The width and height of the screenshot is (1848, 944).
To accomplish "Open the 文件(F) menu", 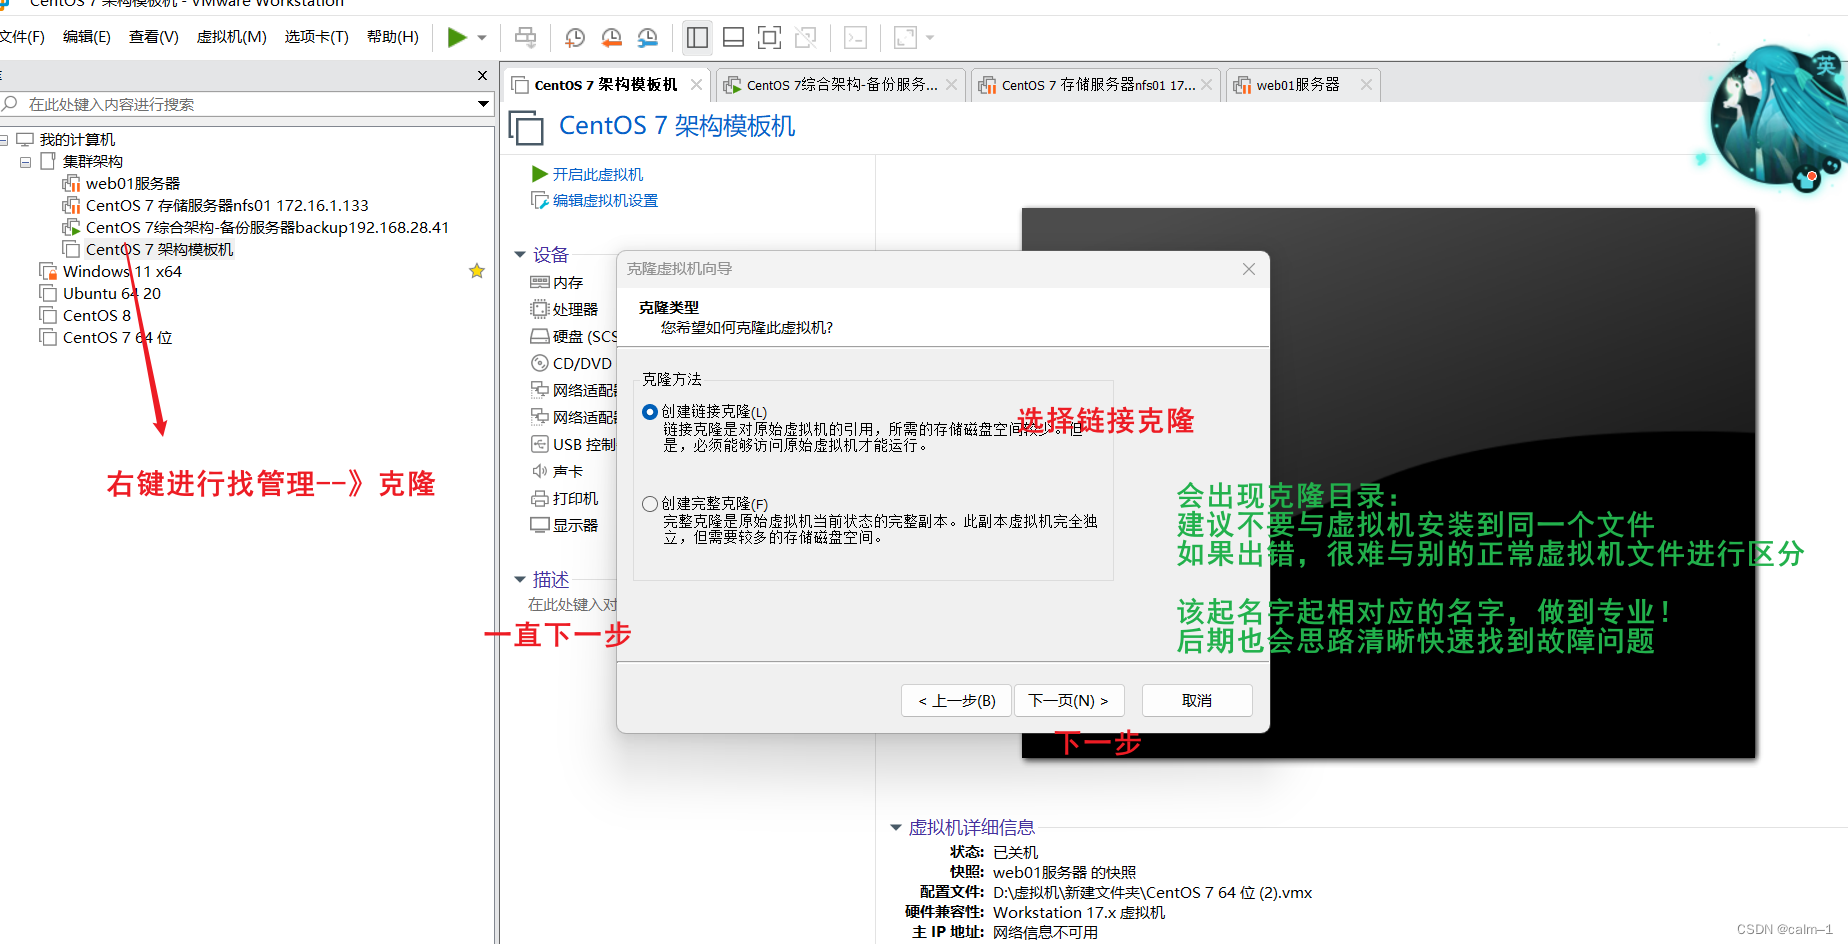I will [22, 37].
